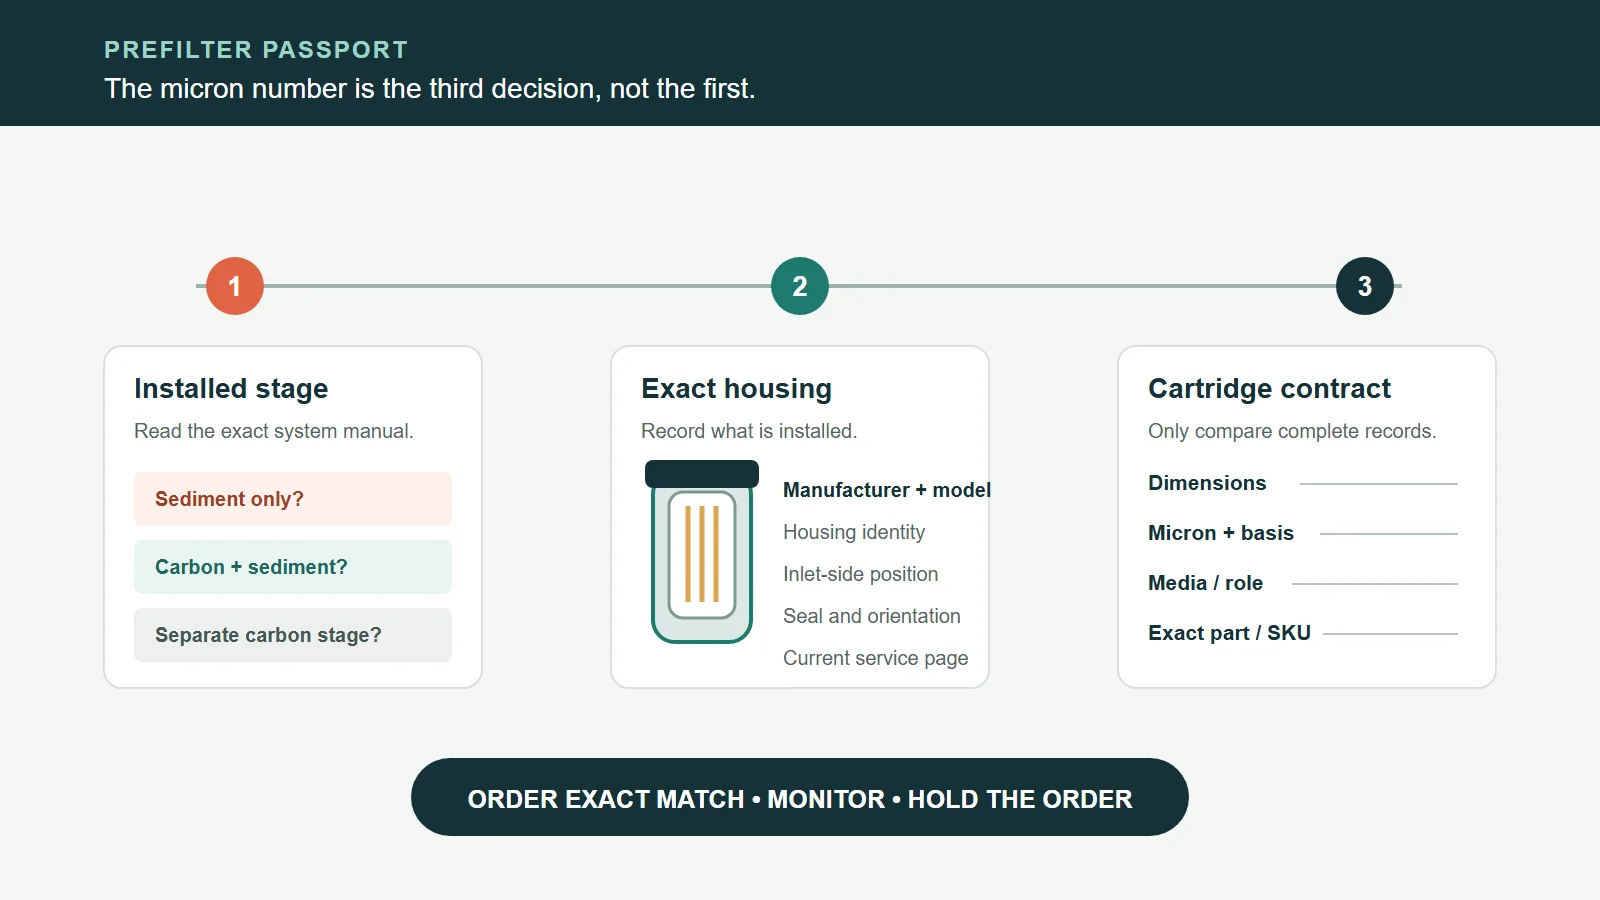
Task: Click the 'Inlet-side position' list item
Action: point(861,574)
